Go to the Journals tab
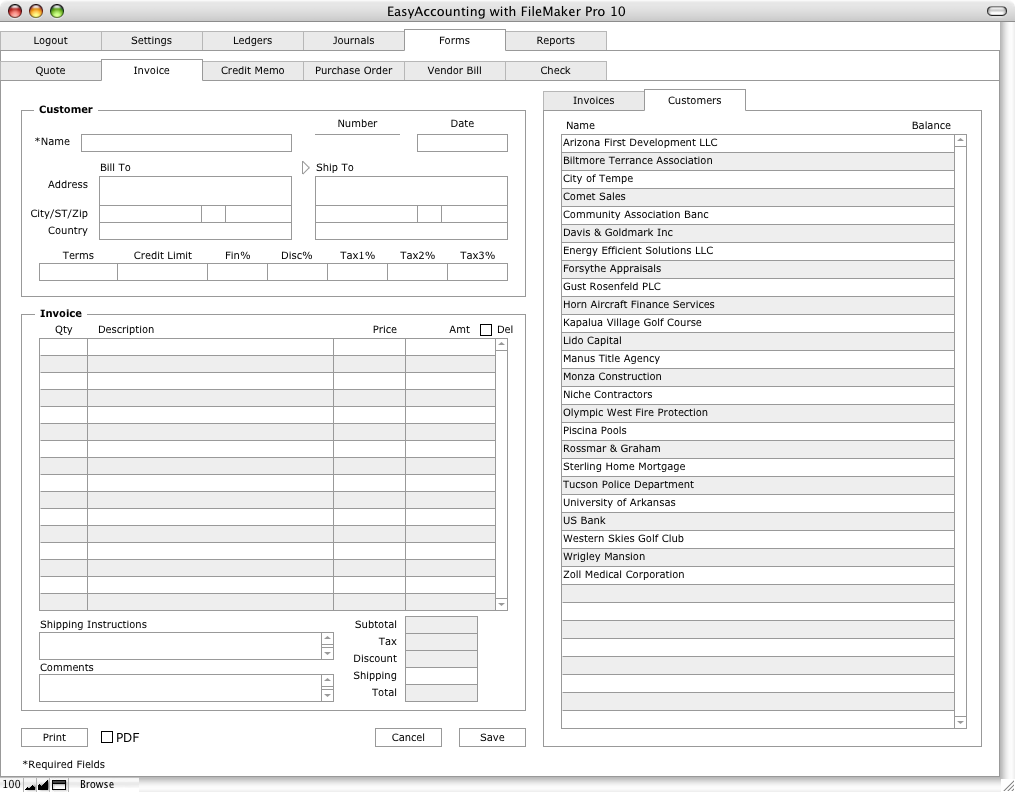Viewport: 1015px width, 792px height. click(353, 40)
